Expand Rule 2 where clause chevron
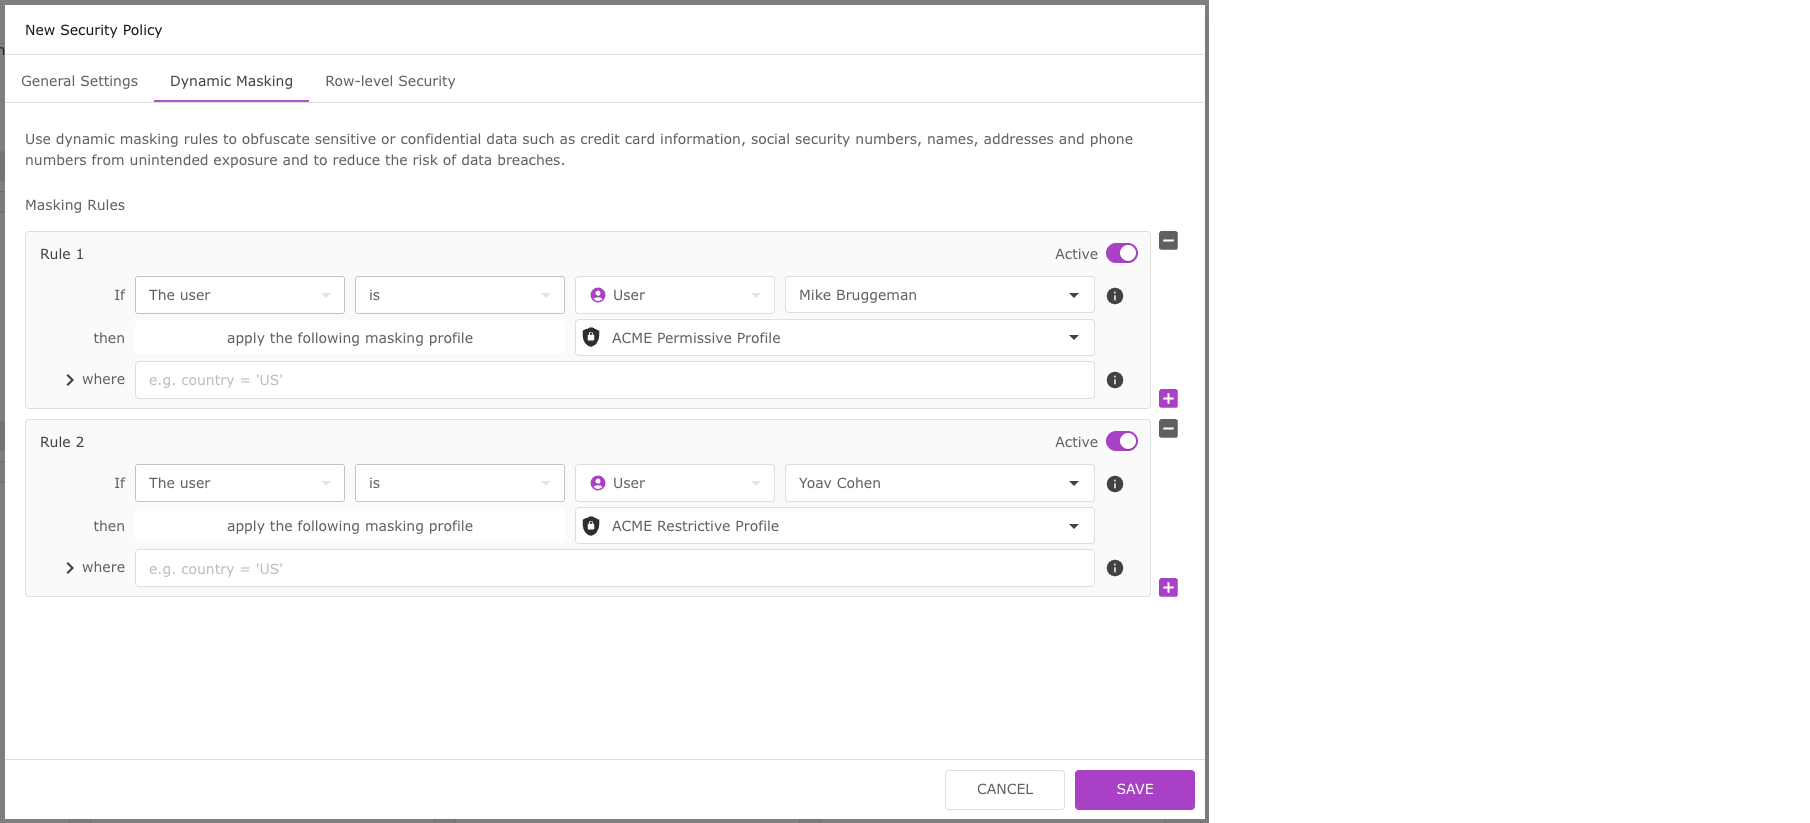The height and width of the screenshot is (823, 1810). (x=70, y=568)
